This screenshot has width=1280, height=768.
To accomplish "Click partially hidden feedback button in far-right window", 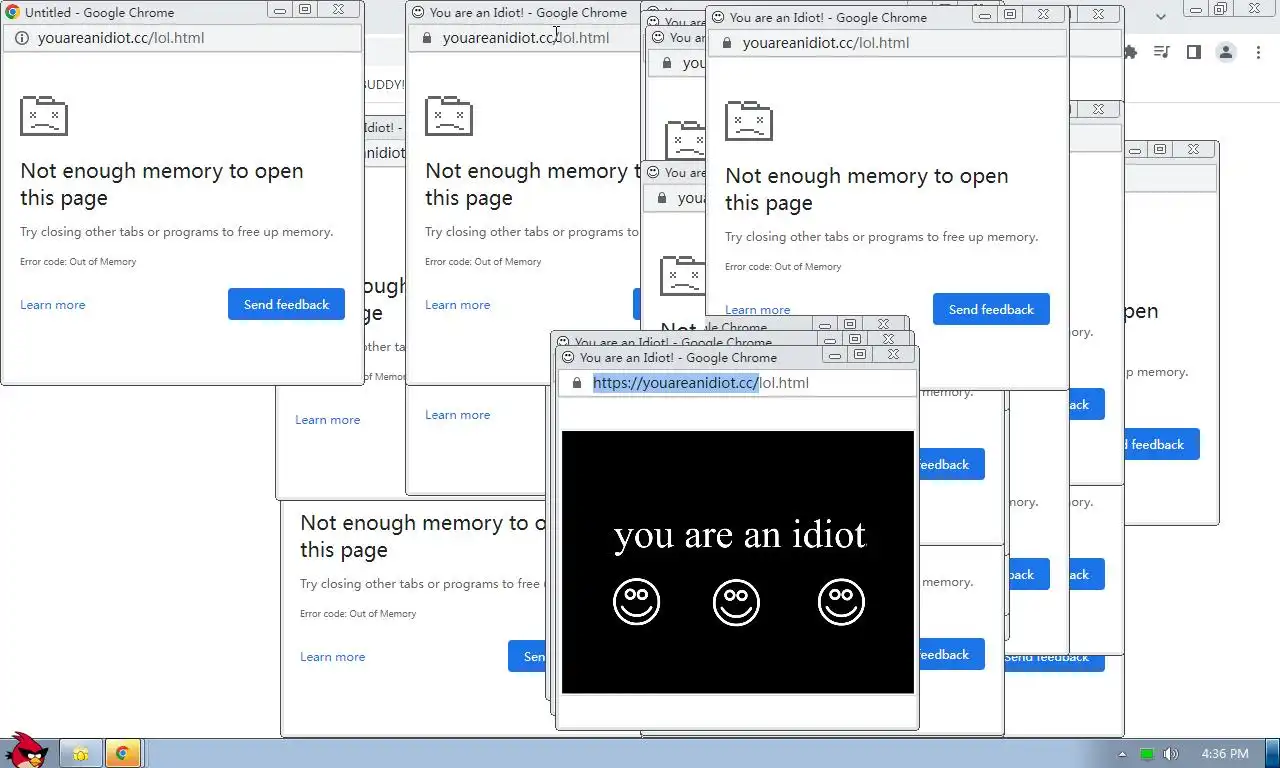I will point(1162,444).
